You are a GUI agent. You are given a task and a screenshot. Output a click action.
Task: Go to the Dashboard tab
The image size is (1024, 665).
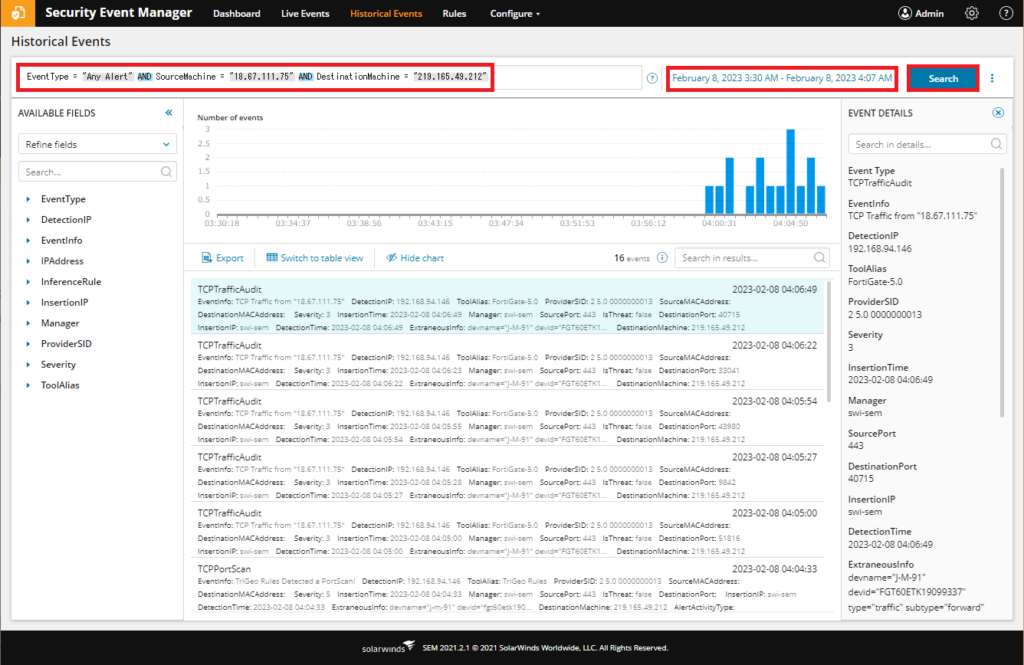coord(236,14)
